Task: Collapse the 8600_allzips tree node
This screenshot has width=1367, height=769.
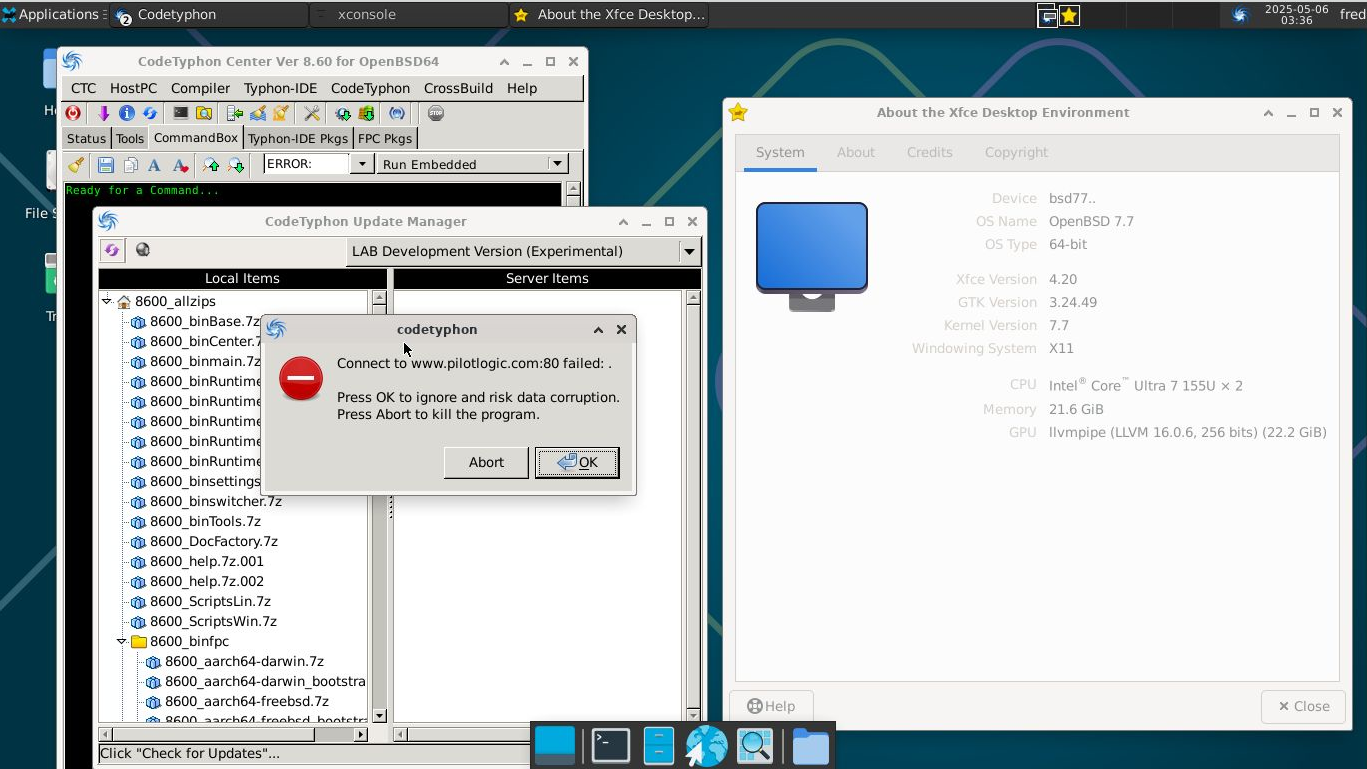Action: (x=106, y=301)
